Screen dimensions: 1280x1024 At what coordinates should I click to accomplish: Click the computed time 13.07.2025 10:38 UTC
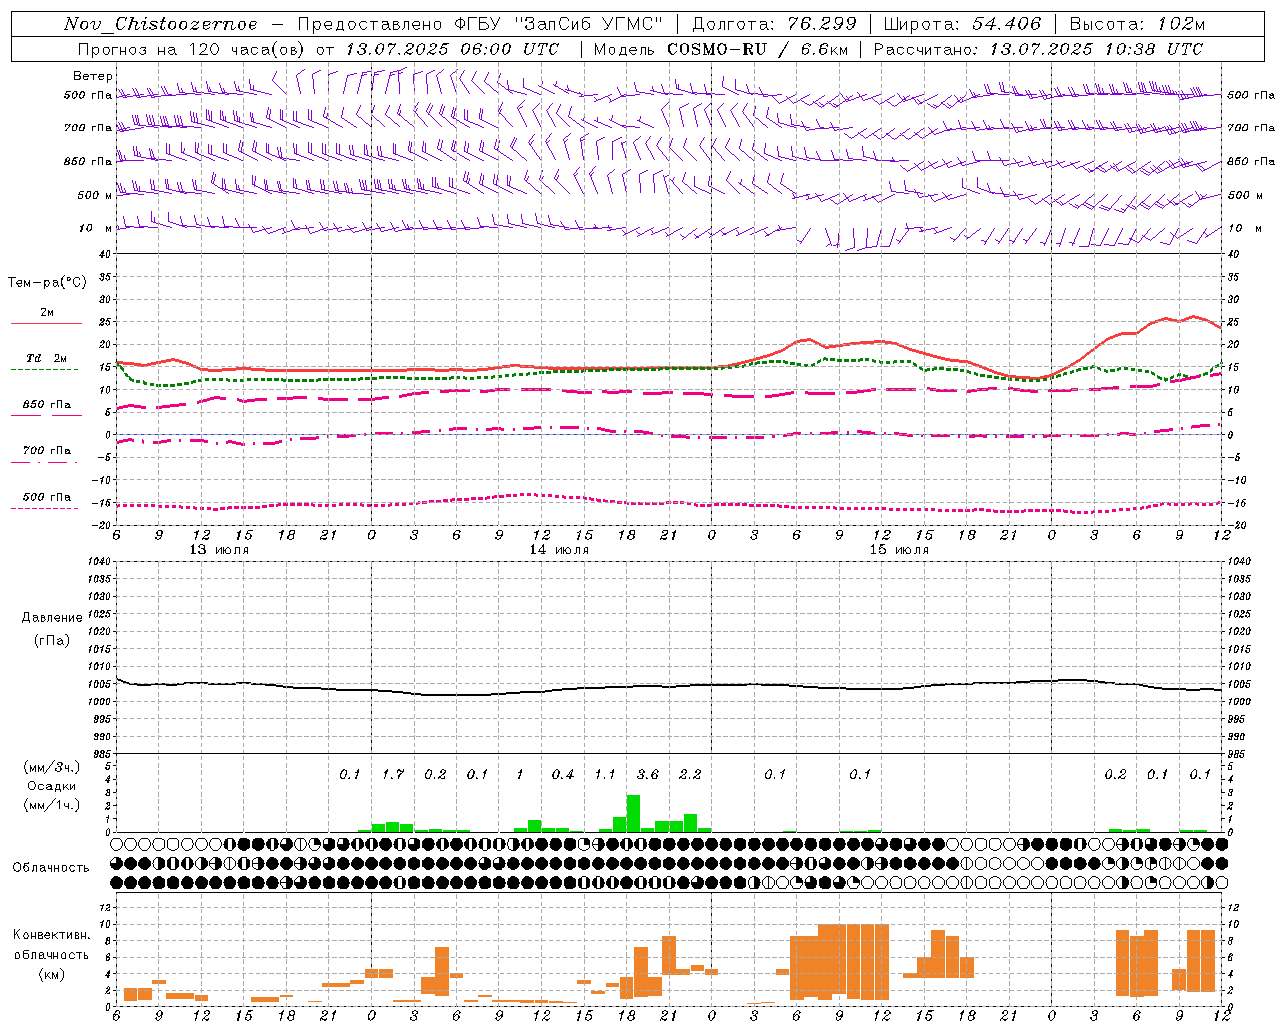pos(1096,49)
